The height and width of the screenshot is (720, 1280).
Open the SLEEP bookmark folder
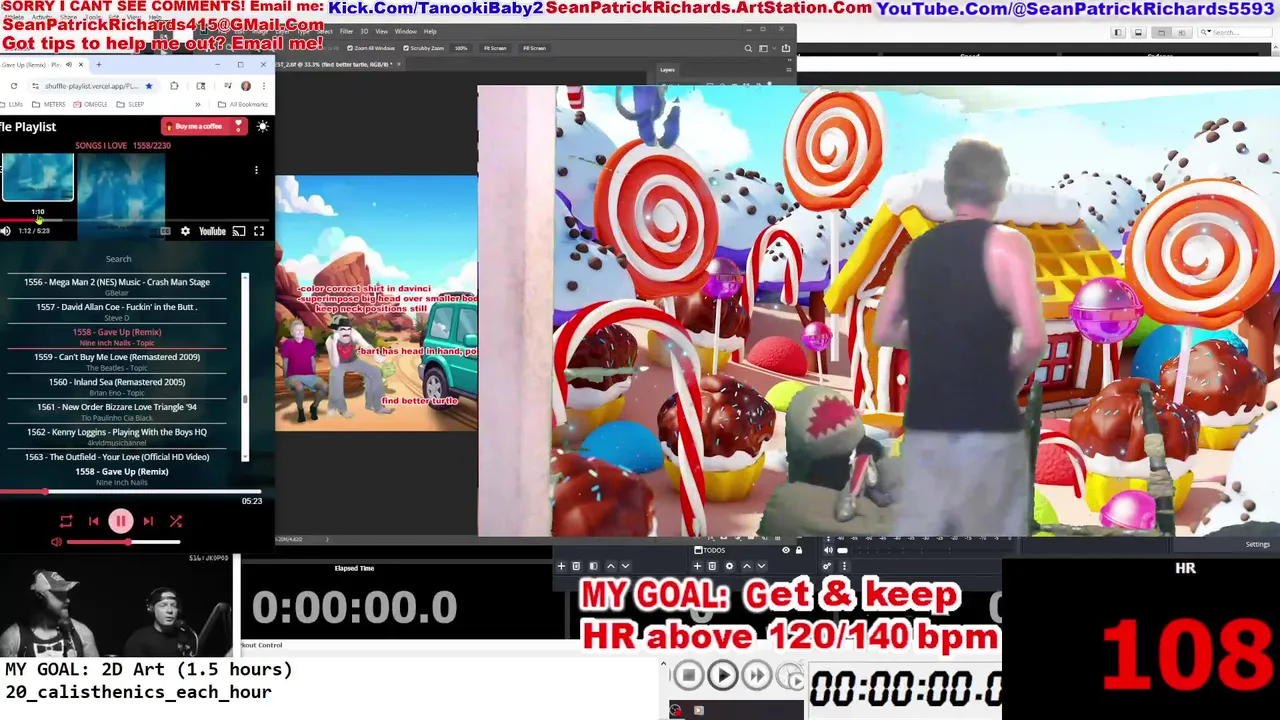coord(130,104)
